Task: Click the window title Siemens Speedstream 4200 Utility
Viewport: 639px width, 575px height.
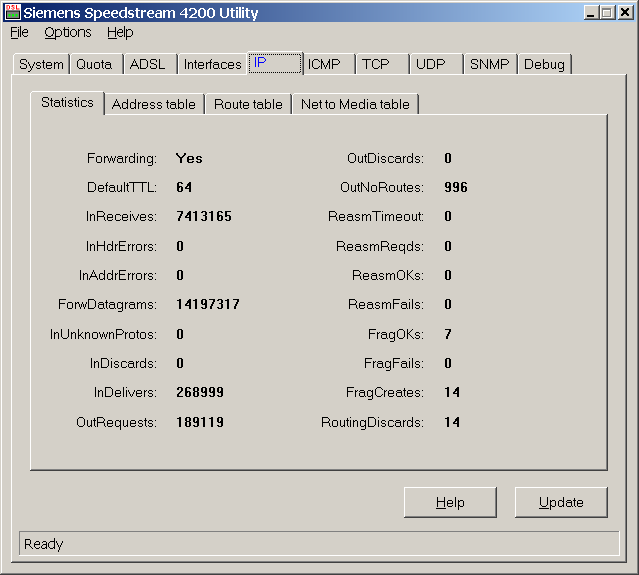Action: (x=141, y=13)
